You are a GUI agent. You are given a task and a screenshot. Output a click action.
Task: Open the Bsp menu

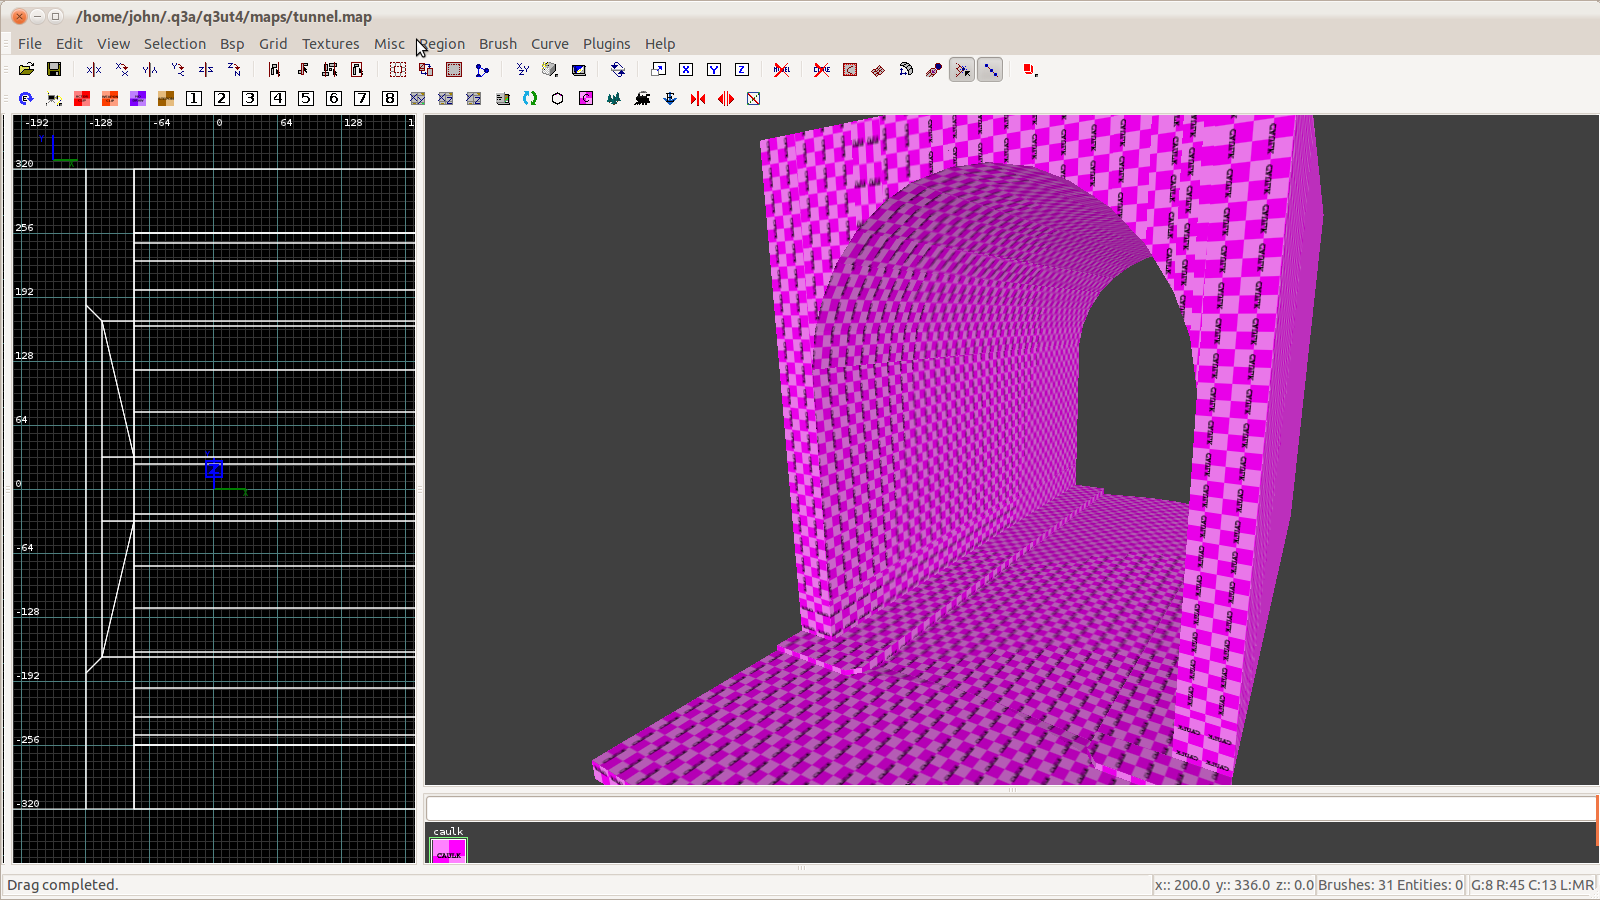[x=232, y=44]
